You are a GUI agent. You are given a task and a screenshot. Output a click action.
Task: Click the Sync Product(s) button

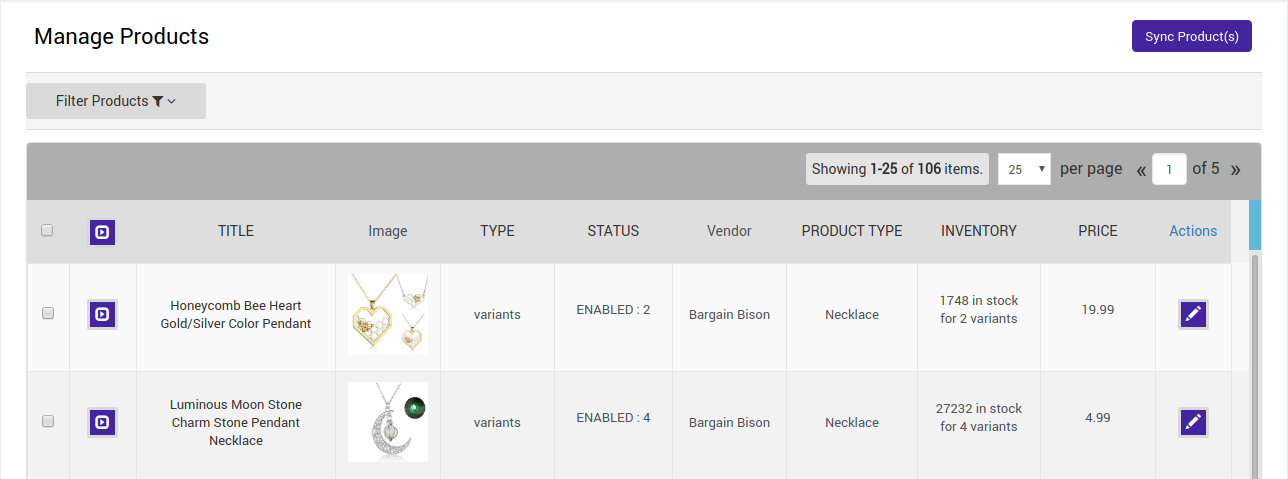(1191, 36)
